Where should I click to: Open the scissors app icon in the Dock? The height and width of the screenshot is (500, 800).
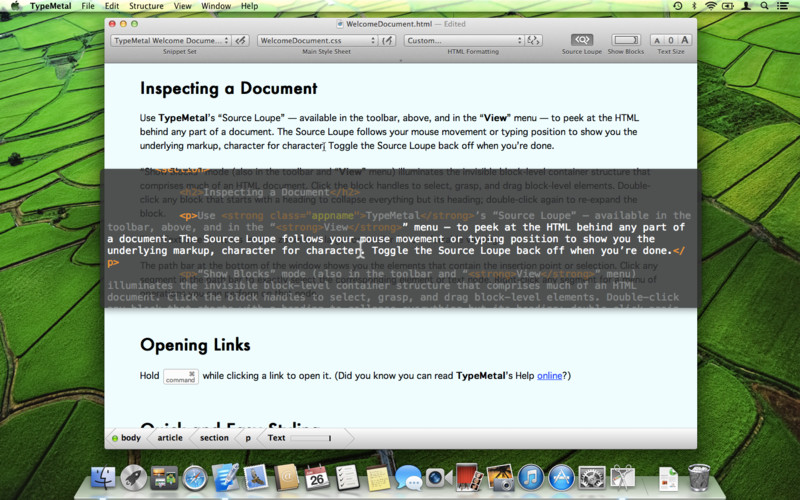point(622,478)
